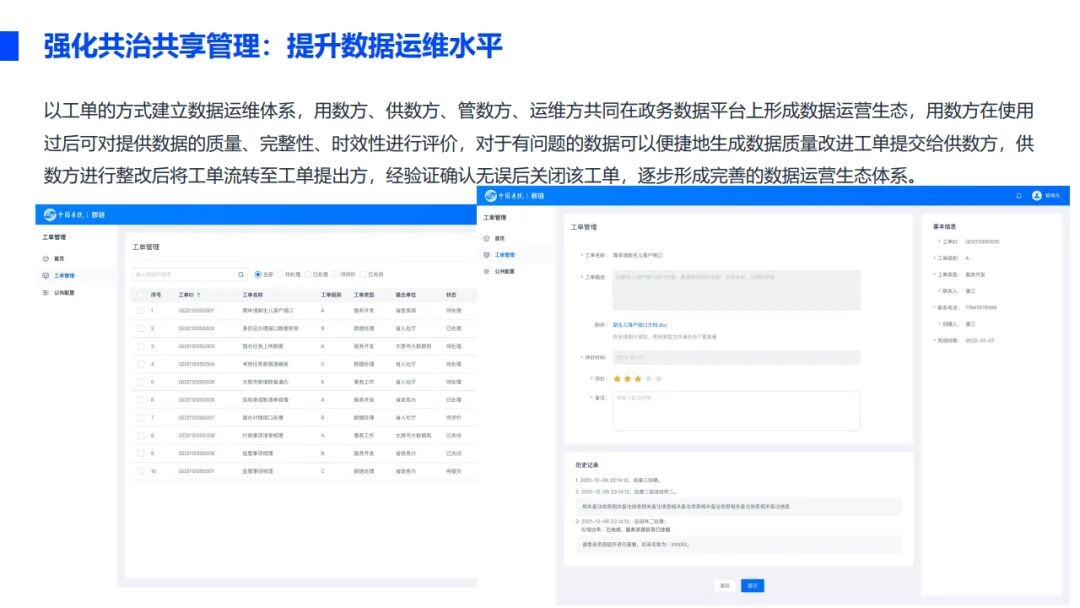
Task: Click the 工单名称 column header
Action: coord(253,295)
